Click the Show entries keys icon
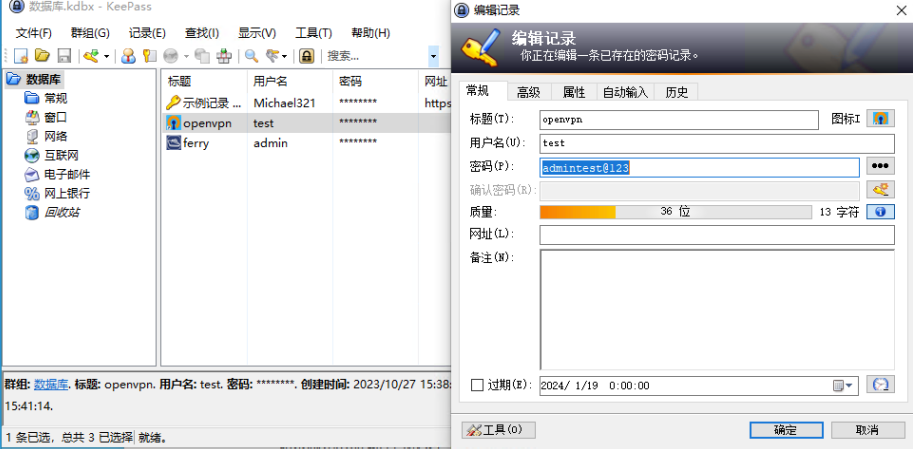Viewport: 913px width, 449px height. pos(273,56)
